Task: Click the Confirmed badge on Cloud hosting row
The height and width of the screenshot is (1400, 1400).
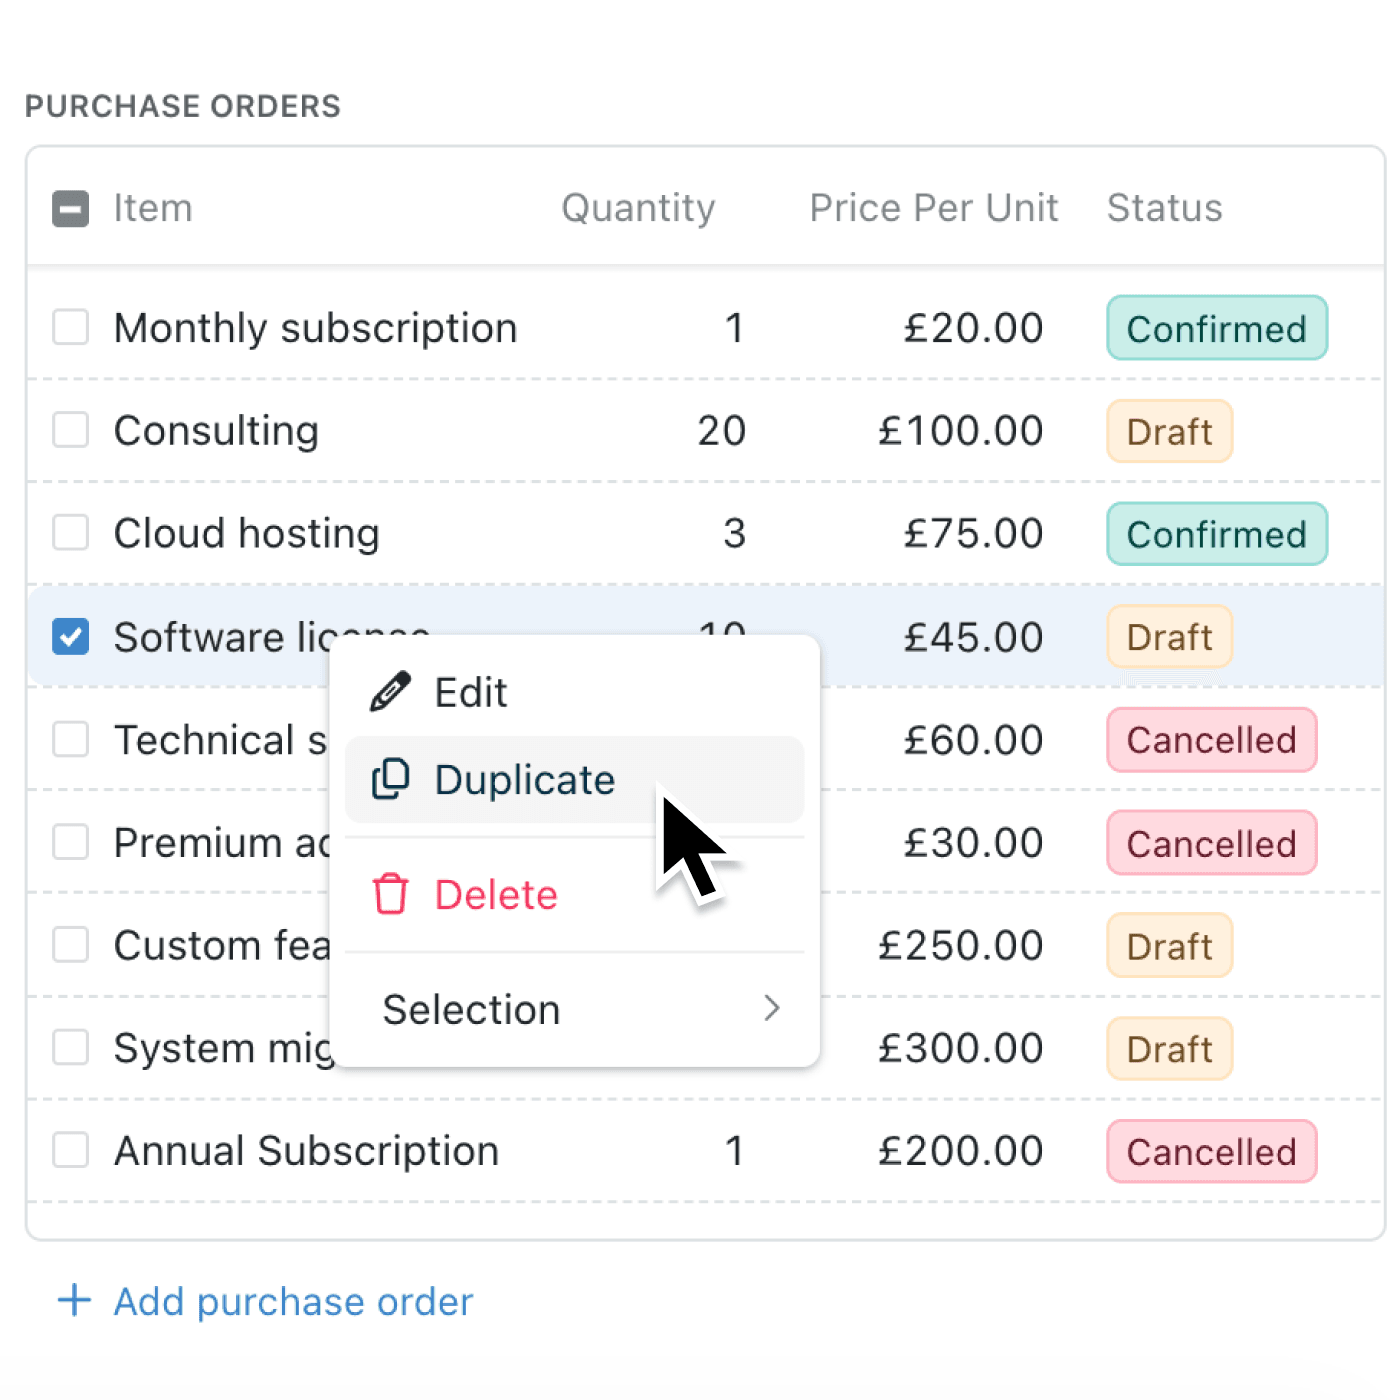Action: 1216,533
